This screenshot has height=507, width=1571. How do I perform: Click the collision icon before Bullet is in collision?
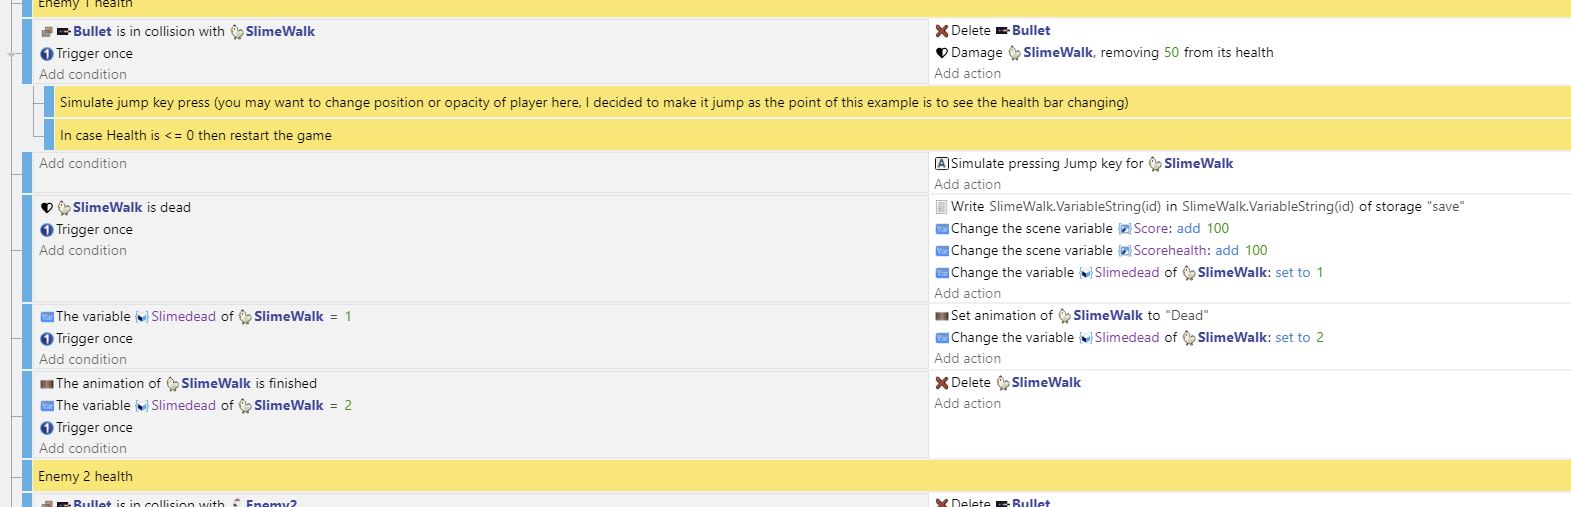46,32
